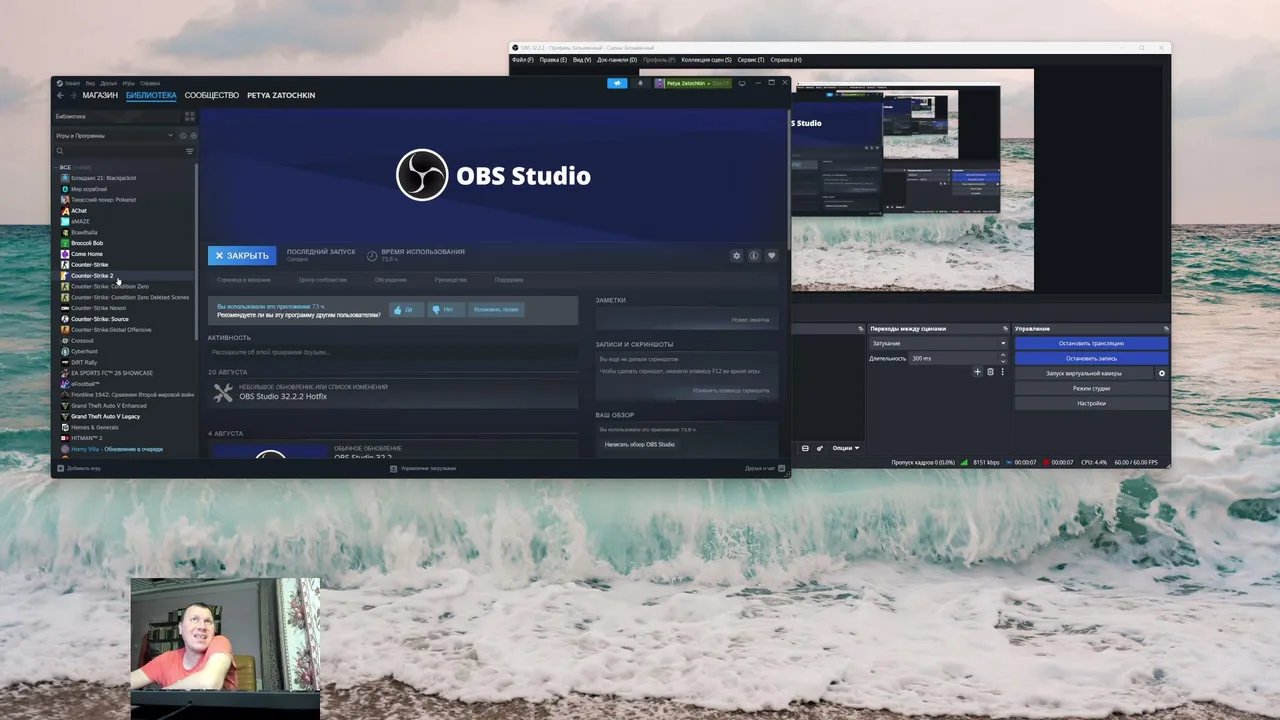The image size is (1280, 720).
Task: Open 'Настройки' button in OBS controls
Action: click(x=1091, y=403)
